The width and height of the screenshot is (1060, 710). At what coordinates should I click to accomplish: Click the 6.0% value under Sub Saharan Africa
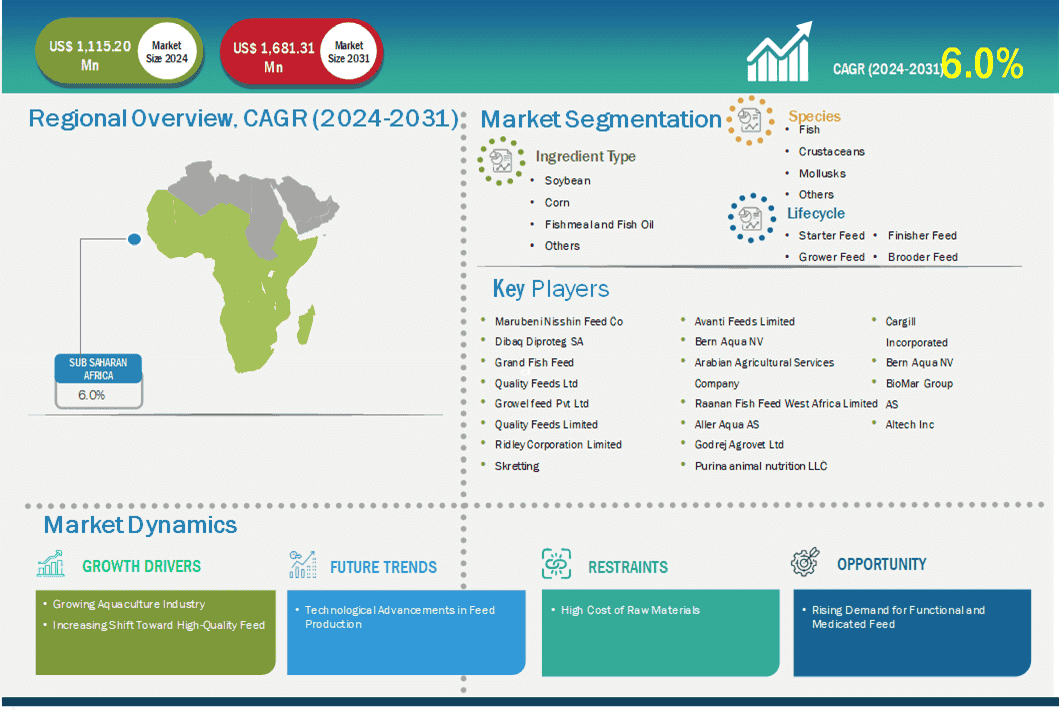[x=91, y=395]
